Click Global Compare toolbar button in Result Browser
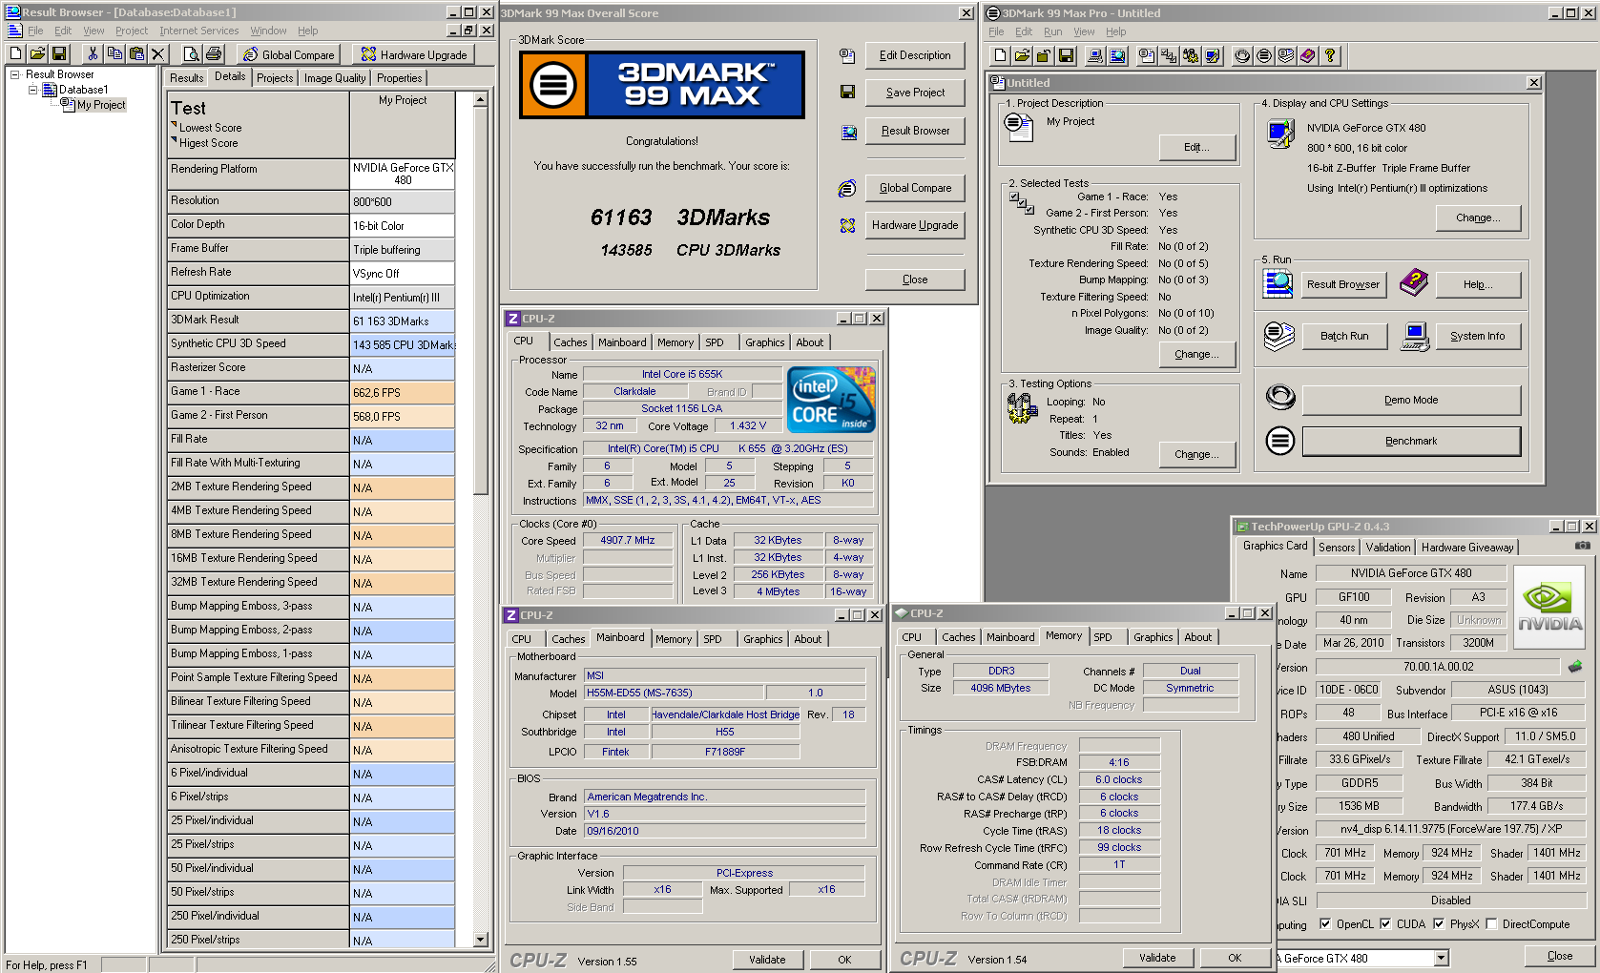This screenshot has width=1600, height=973. point(289,54)
